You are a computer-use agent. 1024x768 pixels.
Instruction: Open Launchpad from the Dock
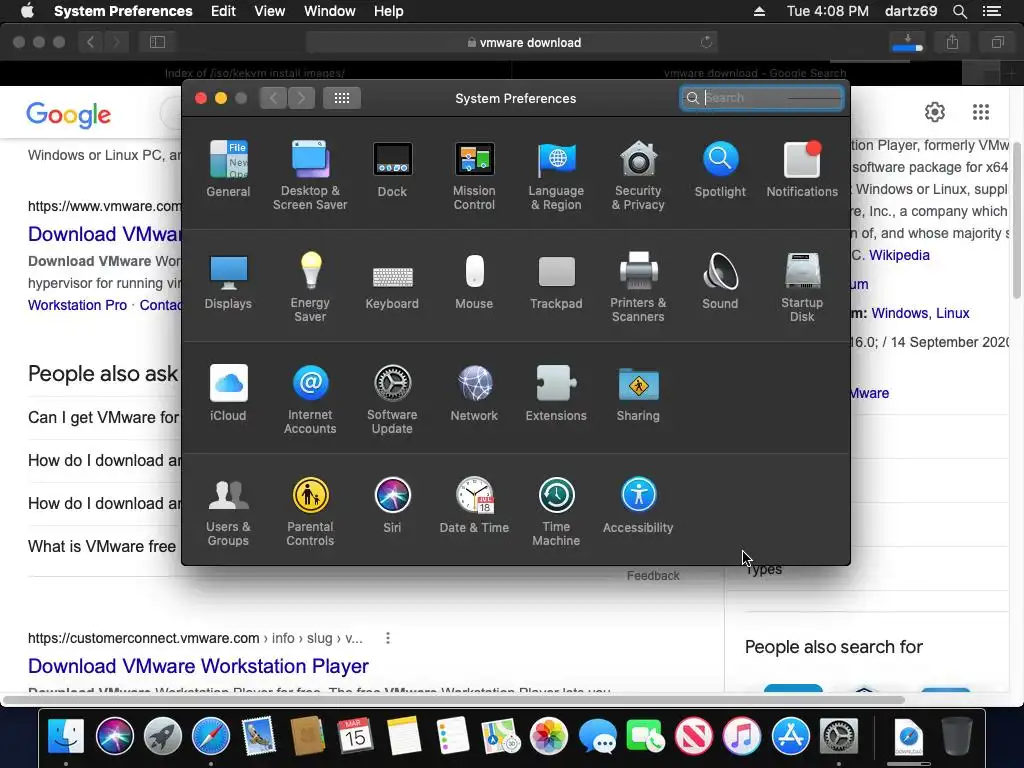click(x=162, y=737)
